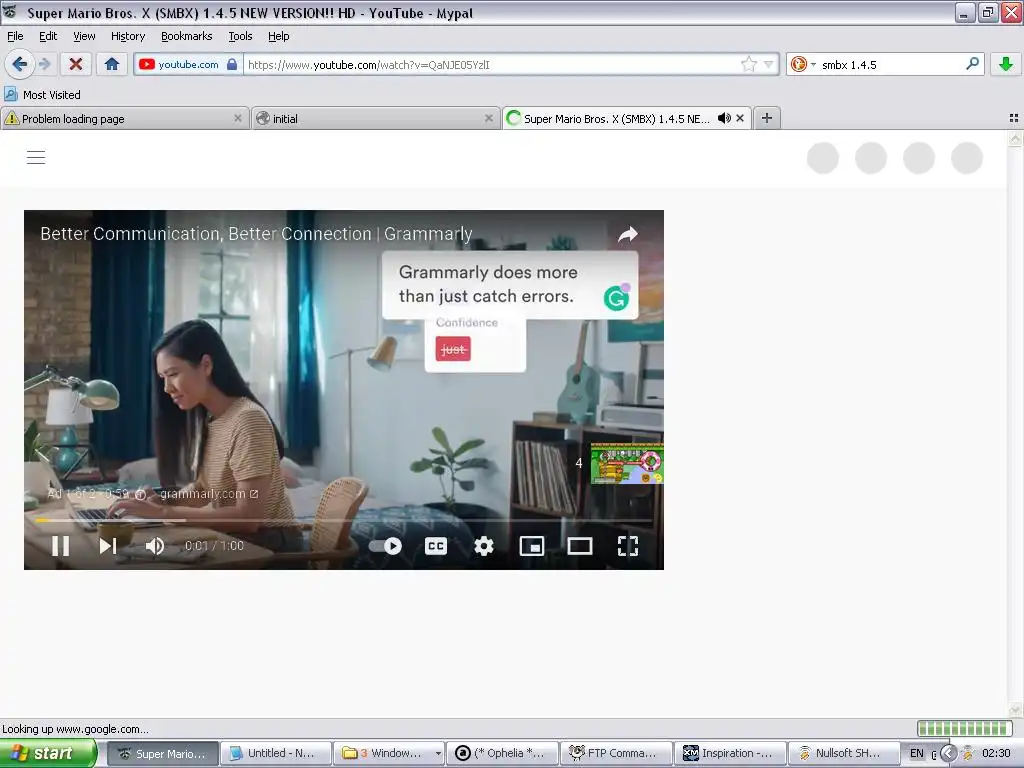The height and width of the screenshot is (768, 1024).
Task: Close the Problem loading page tab
Action: click(238, 118)
